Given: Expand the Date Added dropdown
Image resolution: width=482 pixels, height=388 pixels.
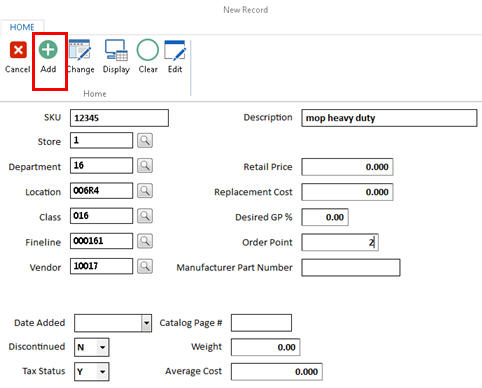Looking at the screenshot, I should [x=146, y=323].
